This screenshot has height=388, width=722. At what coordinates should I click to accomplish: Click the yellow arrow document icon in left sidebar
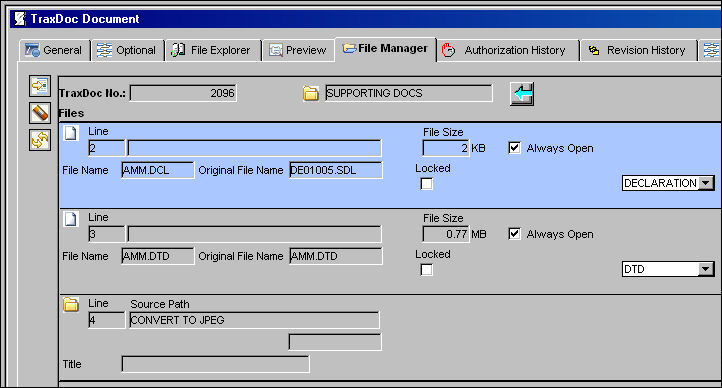(40, 86)
